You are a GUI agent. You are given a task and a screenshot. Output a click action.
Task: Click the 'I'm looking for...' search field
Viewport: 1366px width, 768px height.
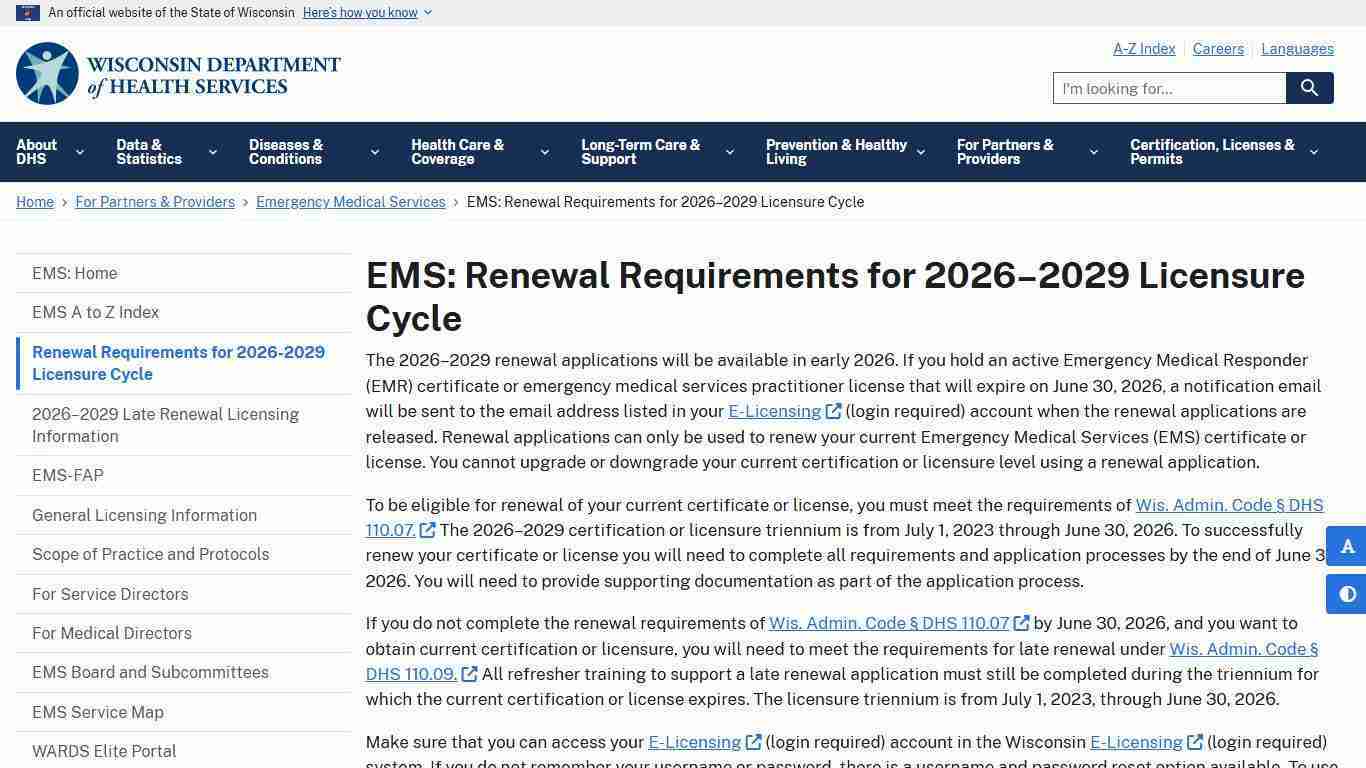[1168, 88]
